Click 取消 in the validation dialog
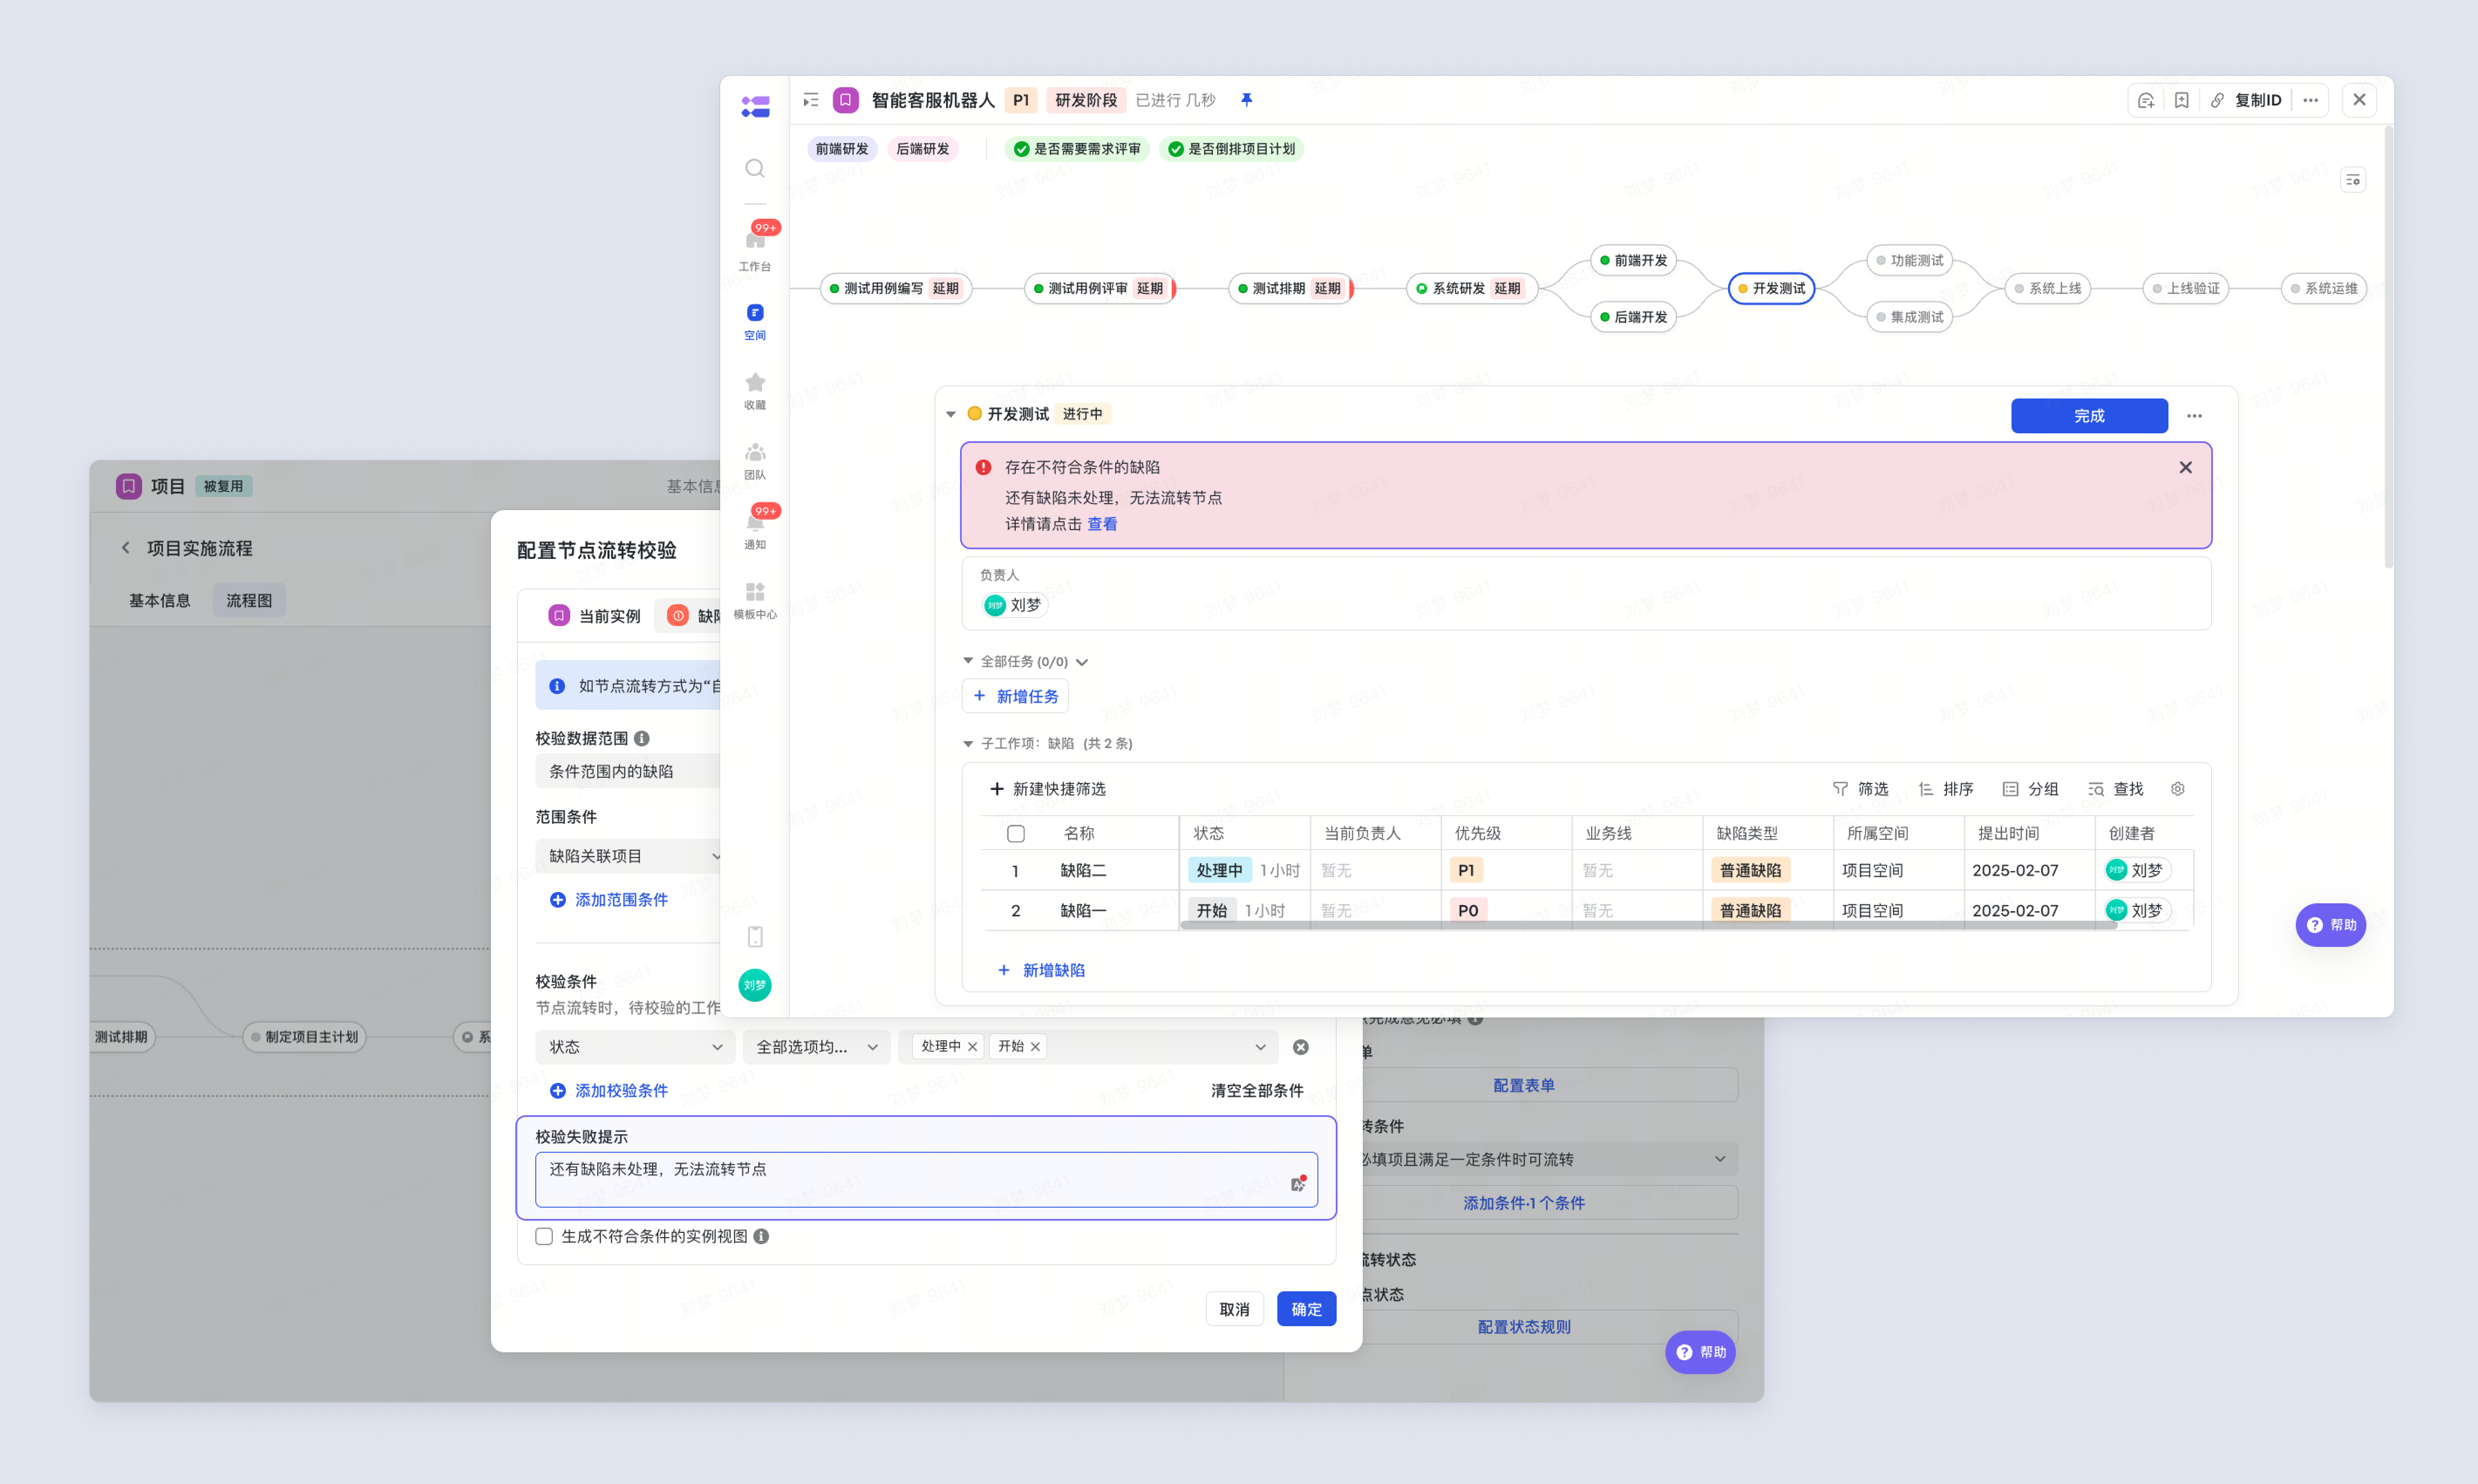Image resolution: width=2478 pixels, height=1484 pixels. (x=1234, y=1309)
